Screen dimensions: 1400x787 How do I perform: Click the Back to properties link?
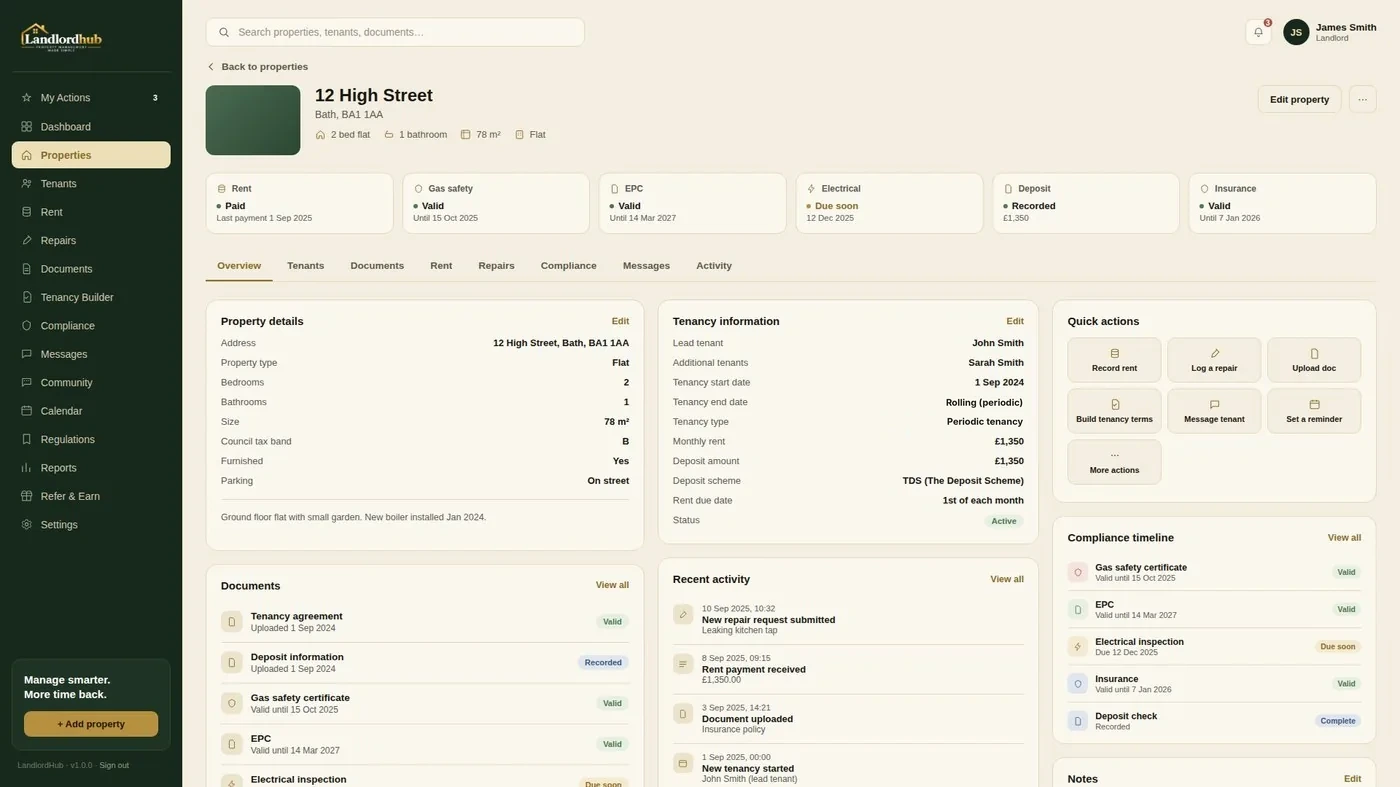[x=257, y=67]
